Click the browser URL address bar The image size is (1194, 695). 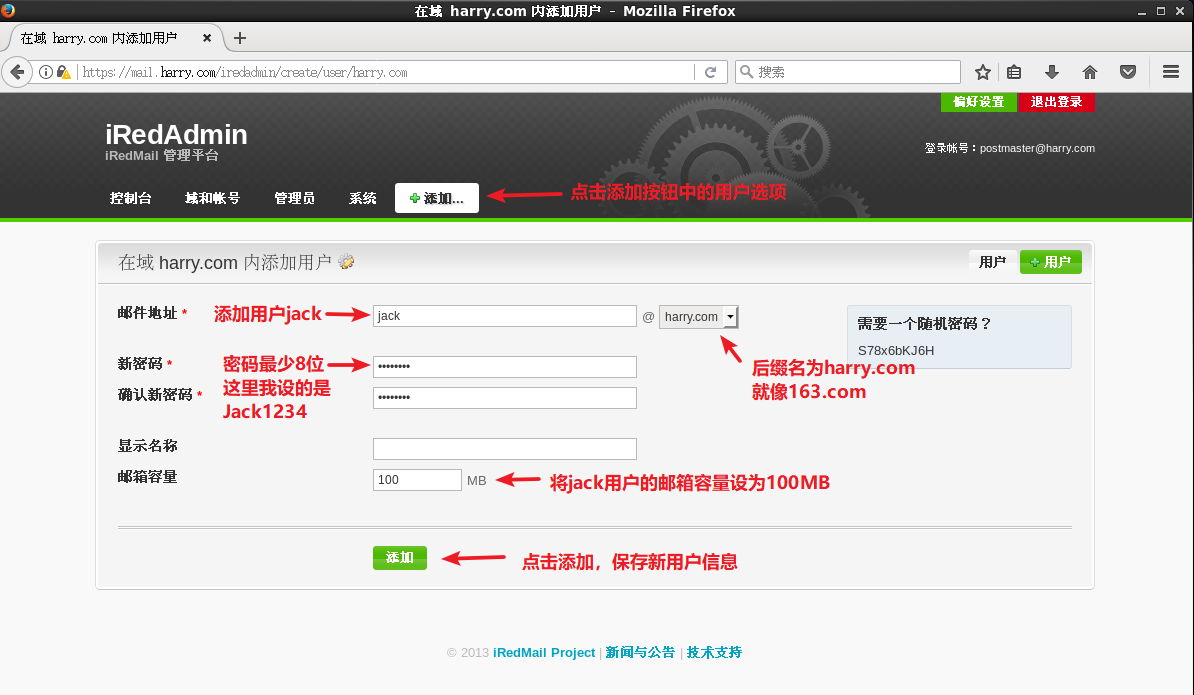click(x=385, y=72)
